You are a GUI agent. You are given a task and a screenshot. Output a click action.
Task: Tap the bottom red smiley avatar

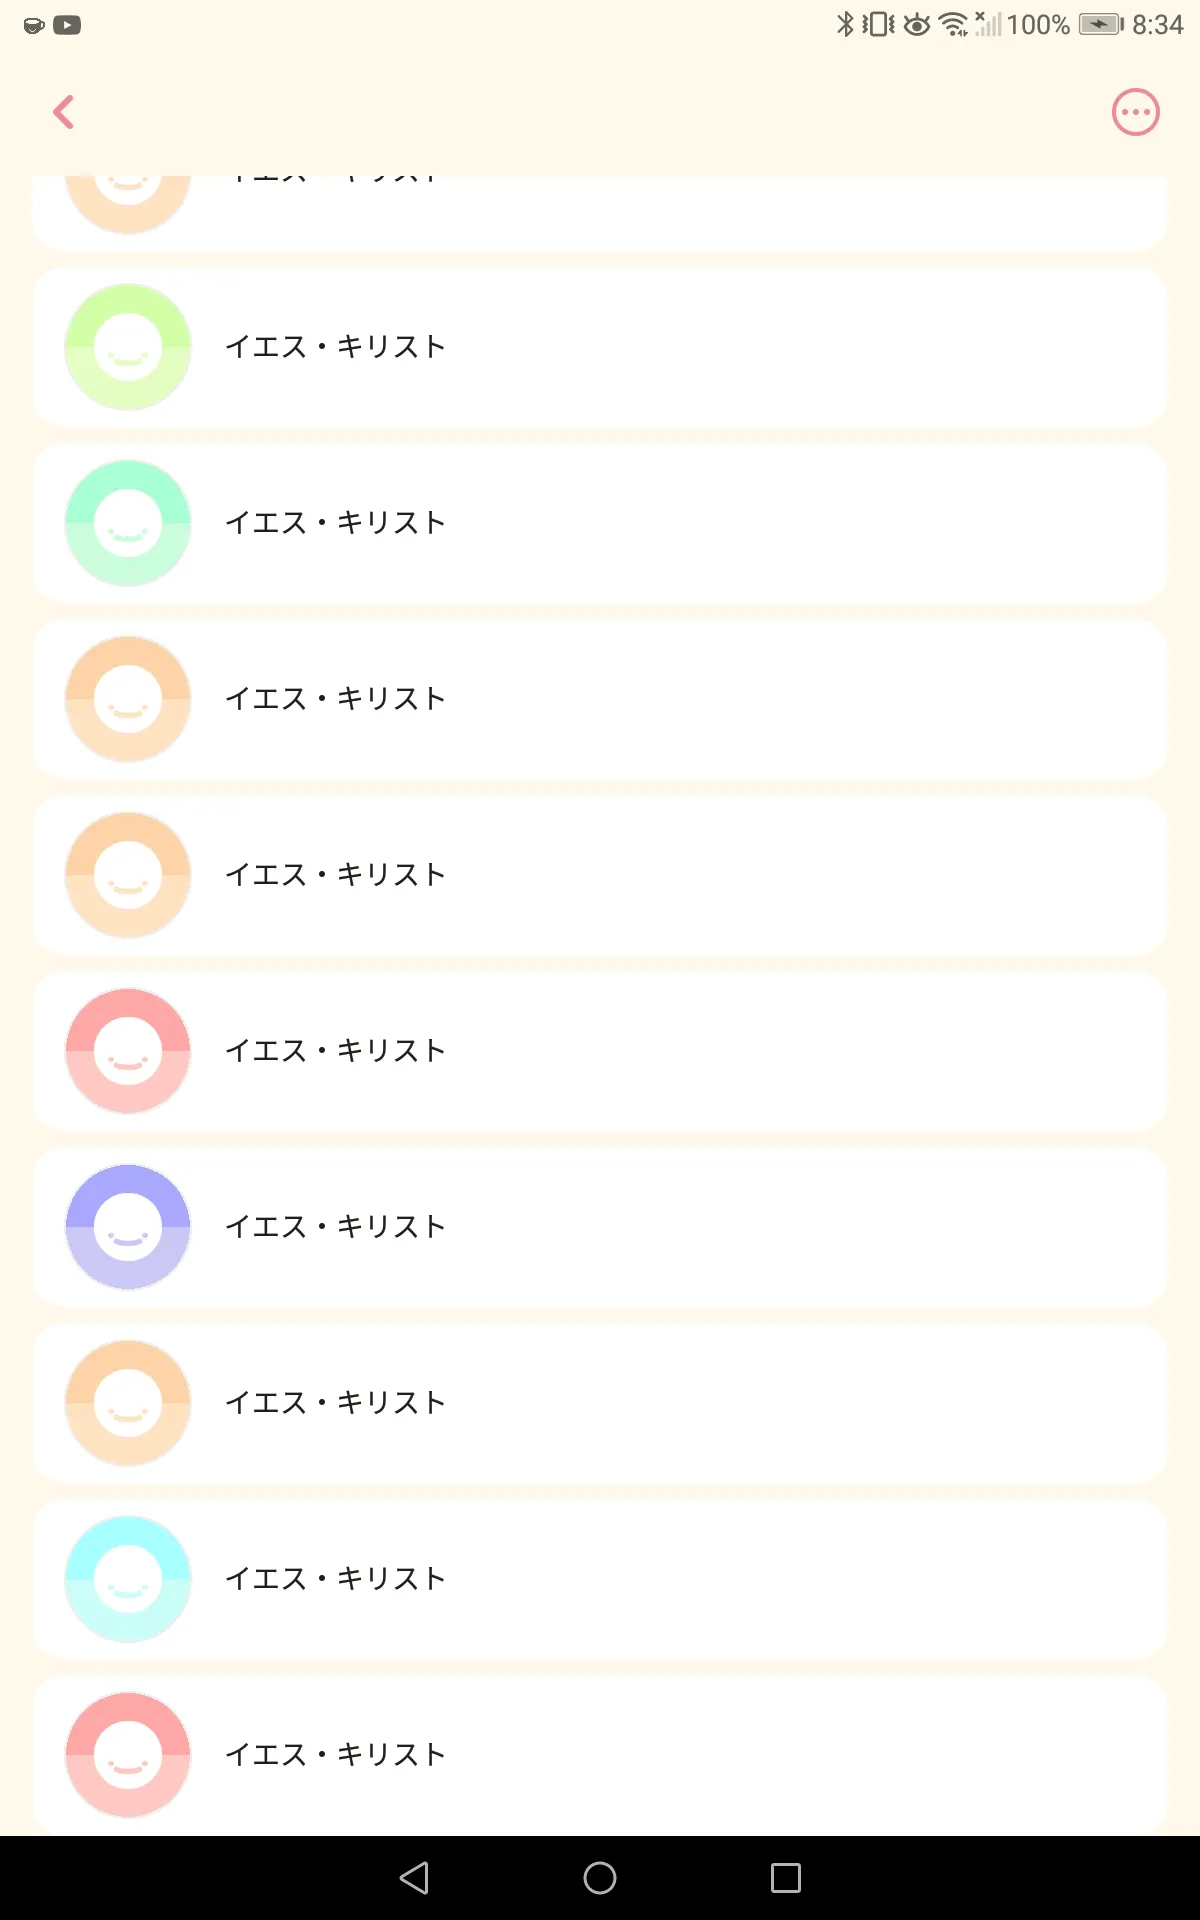pos(128,1755)
